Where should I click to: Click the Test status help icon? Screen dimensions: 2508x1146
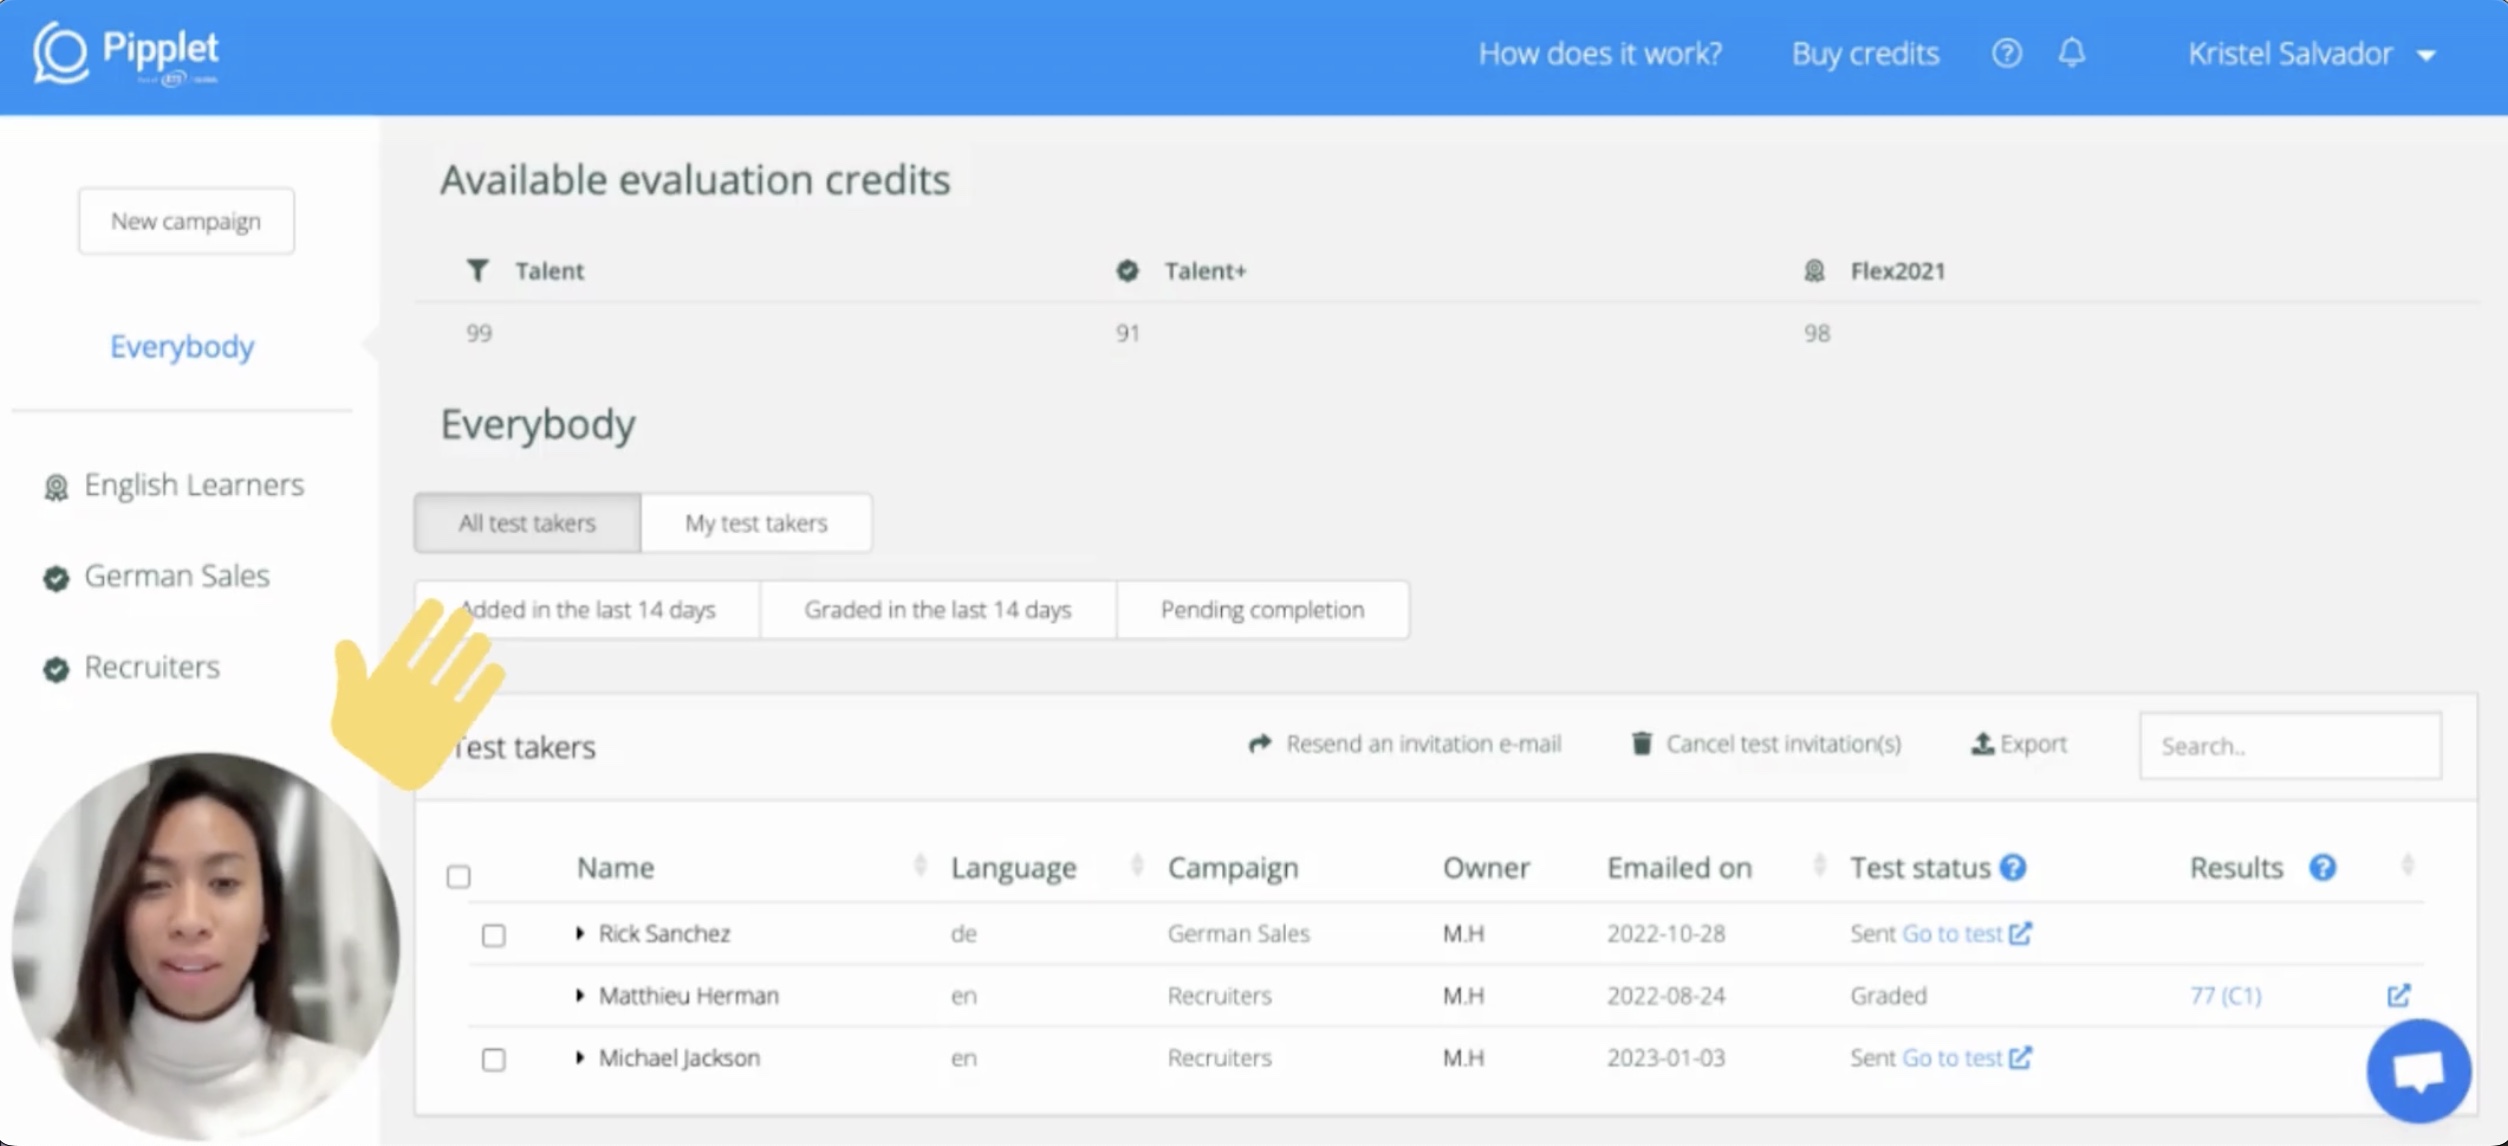[2013, 867]
